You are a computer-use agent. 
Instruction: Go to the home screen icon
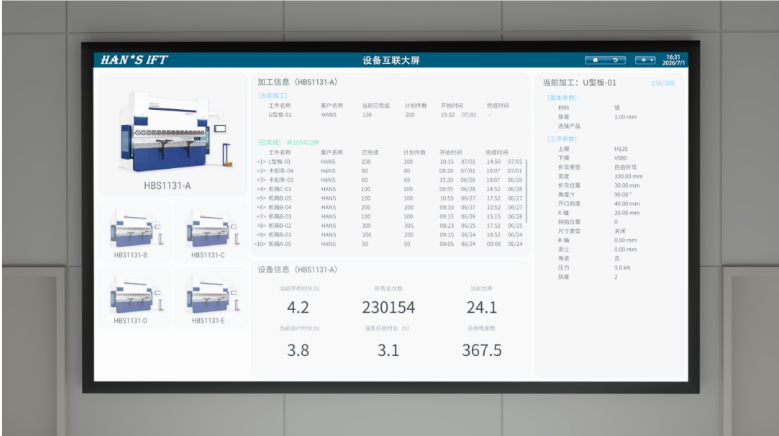point(595,60)
